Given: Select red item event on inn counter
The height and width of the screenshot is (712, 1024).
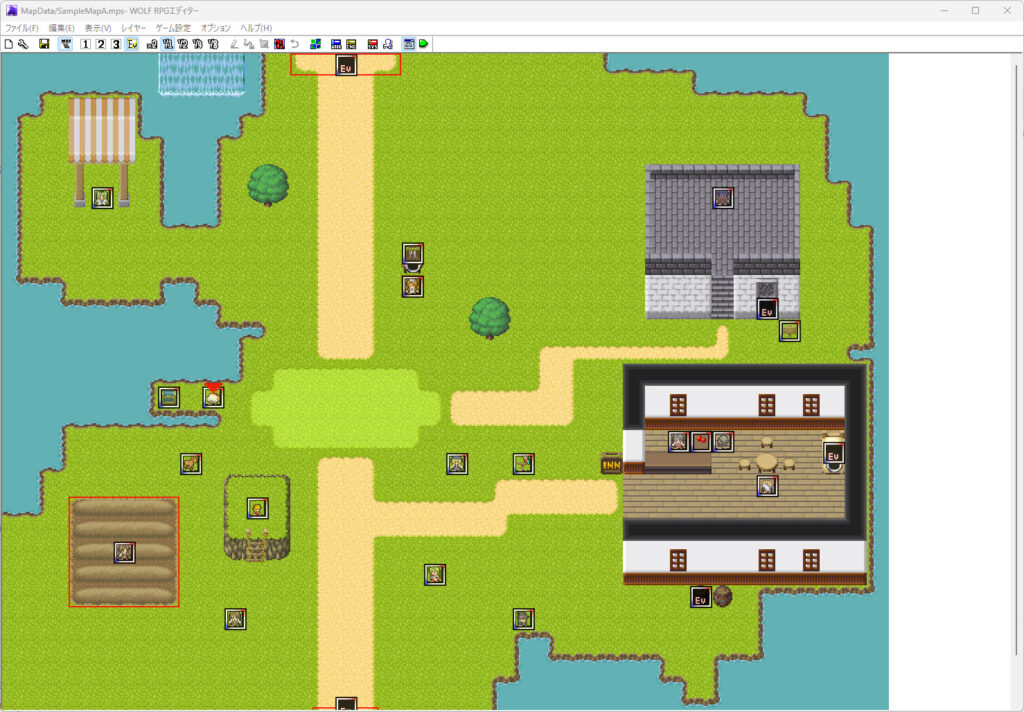Looking at the screenshot, I should coord(701,442).
